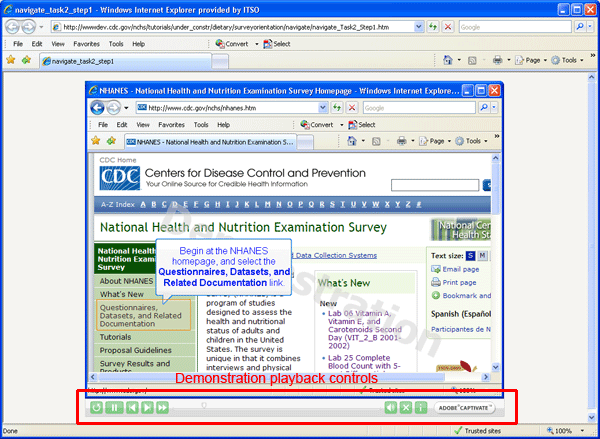Screen dimensions: 600x439
Task: Click the Adobe Captivate logo button
Action: pos(464,408)
